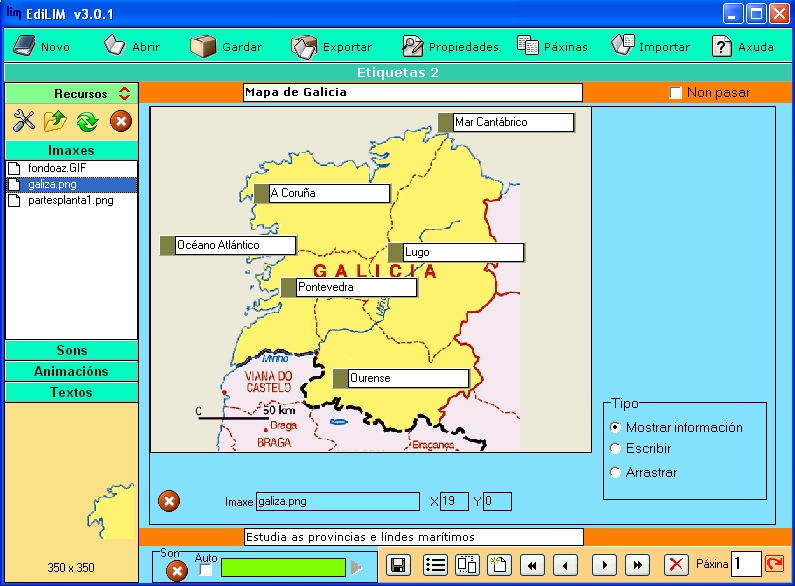Select the Escribir radio option
Screen dimensions: 795x586
(x=616, y=449)
